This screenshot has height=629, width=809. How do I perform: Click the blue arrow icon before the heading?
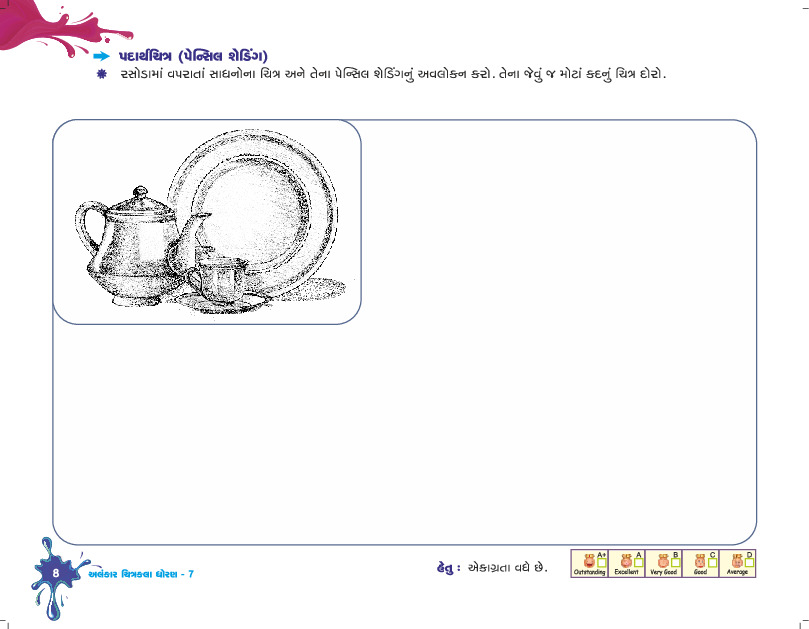point(102,56)
